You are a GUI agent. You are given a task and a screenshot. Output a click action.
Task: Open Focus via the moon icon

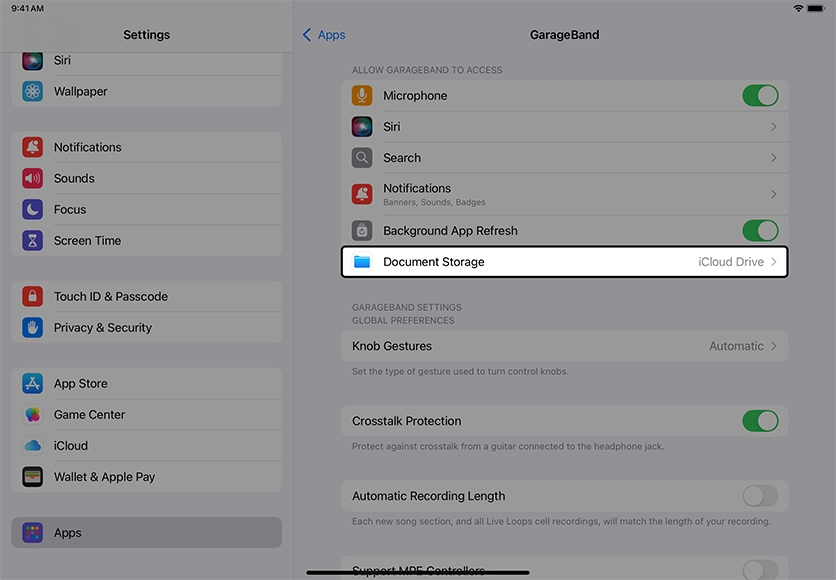coord(33,210)
